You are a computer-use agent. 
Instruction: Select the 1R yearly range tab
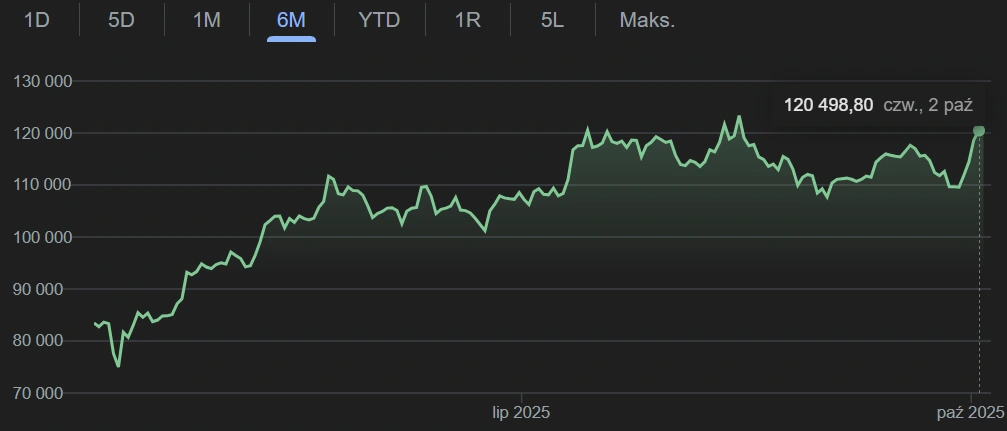pos(468,20)
